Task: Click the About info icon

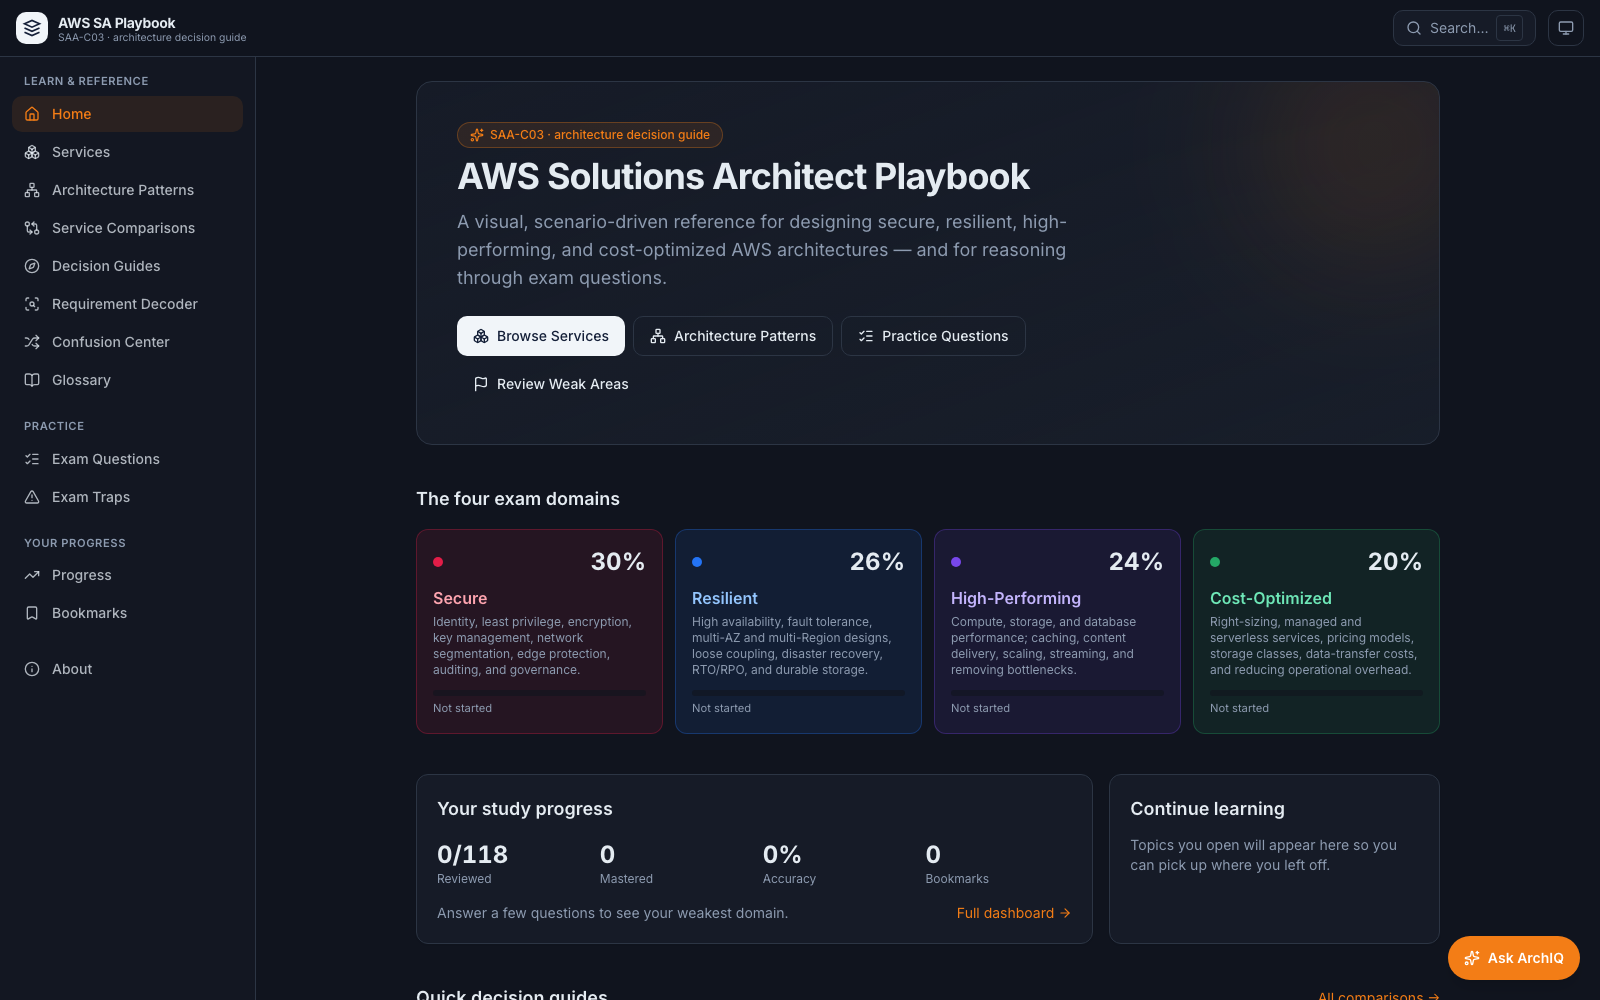Action: click(x=32, y=669)
